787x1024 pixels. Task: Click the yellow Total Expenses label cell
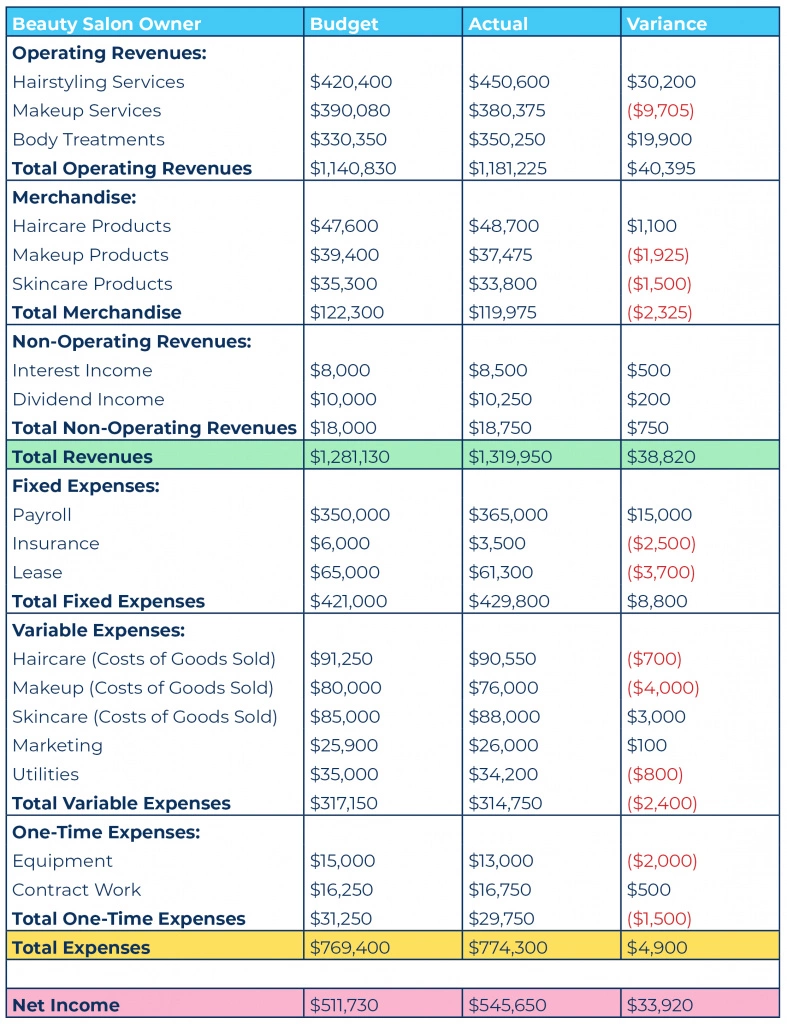point(155,947)
